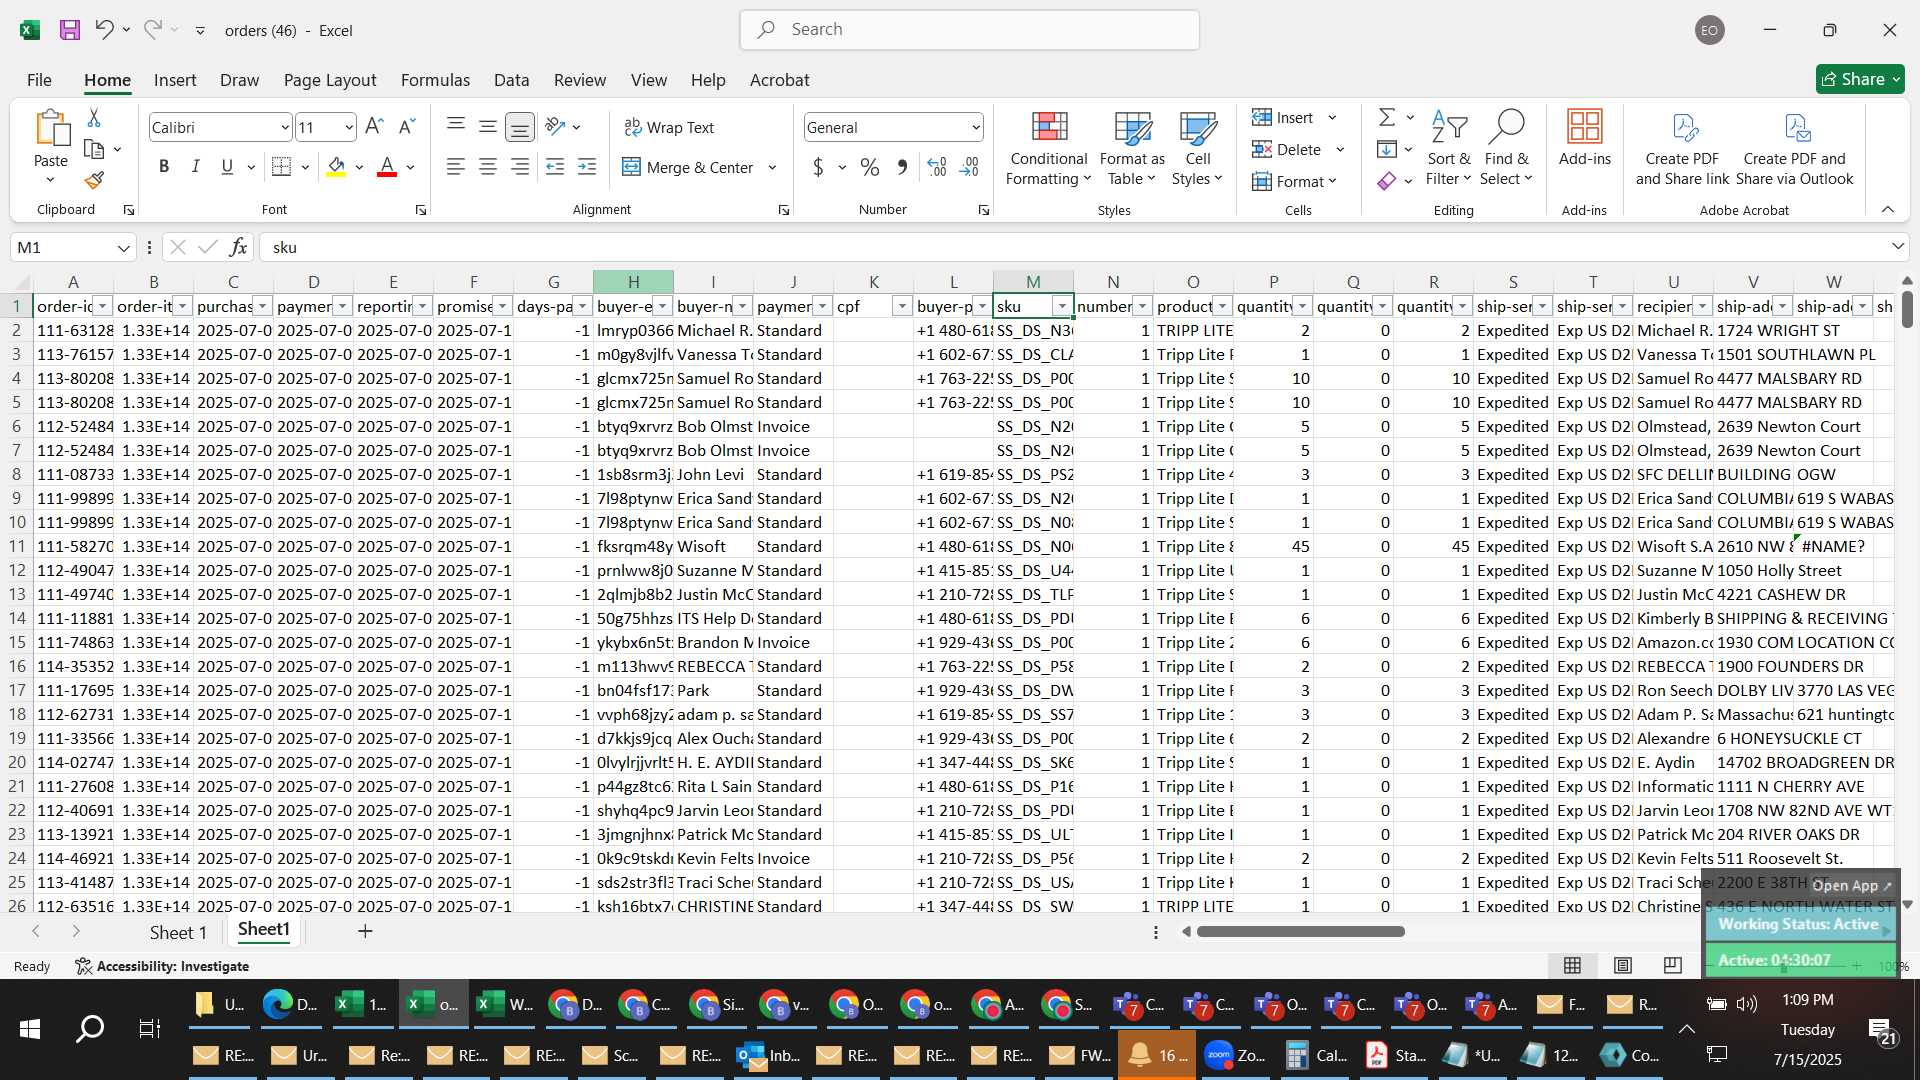Open the File menu
1920x1080 pixels.
click(x=39, y=80)
